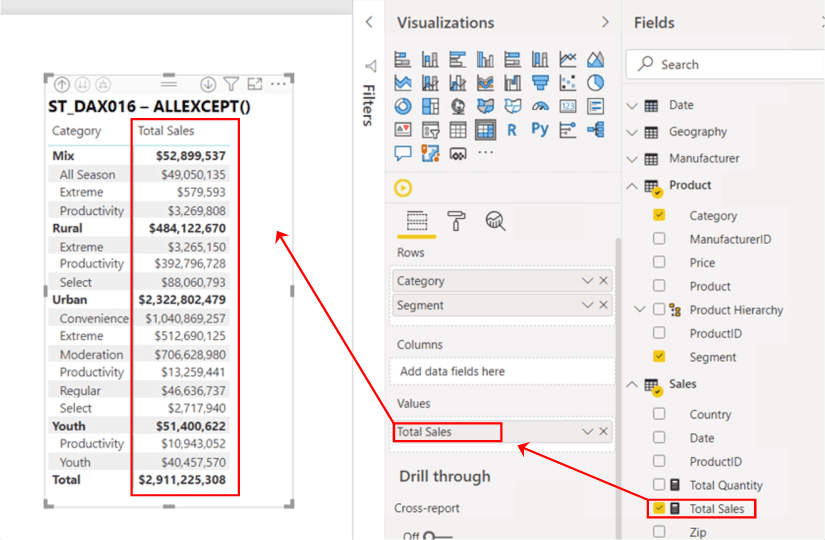The height and width of the screenshot is (540, 825).
Task: Select the Area chart visual
Action: 595,59
